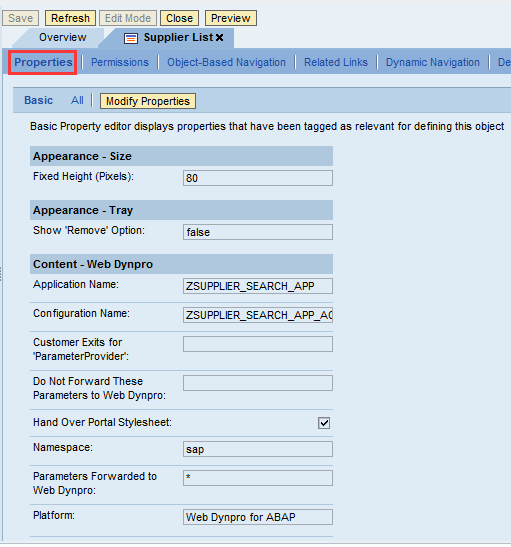
Task: Close the Supplier List tab with X
Action: [x=219, y=37]
